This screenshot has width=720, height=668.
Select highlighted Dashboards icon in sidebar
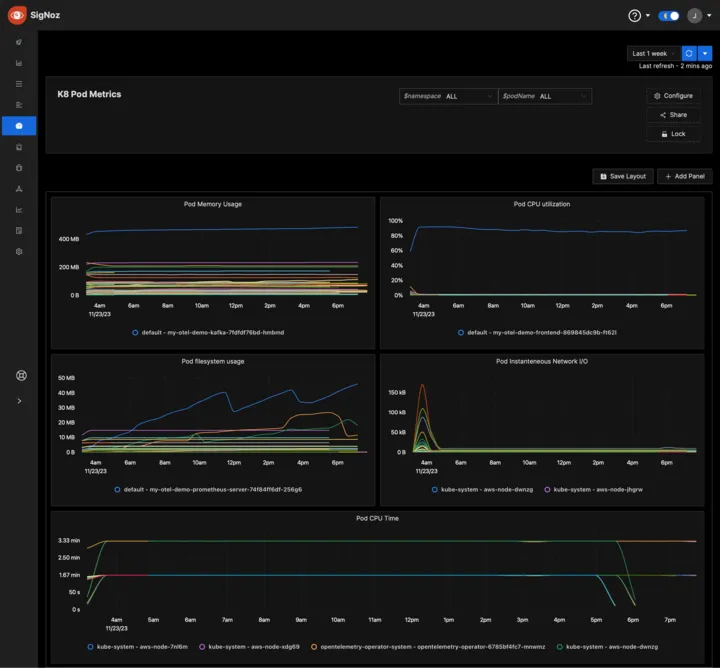click(x=19, y=126)
